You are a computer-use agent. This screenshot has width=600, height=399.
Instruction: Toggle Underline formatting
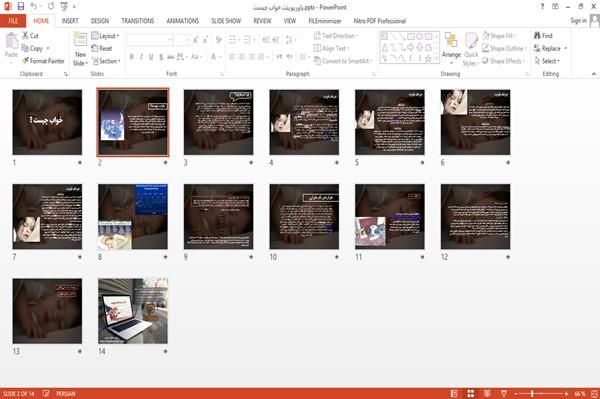coord(151,57)
